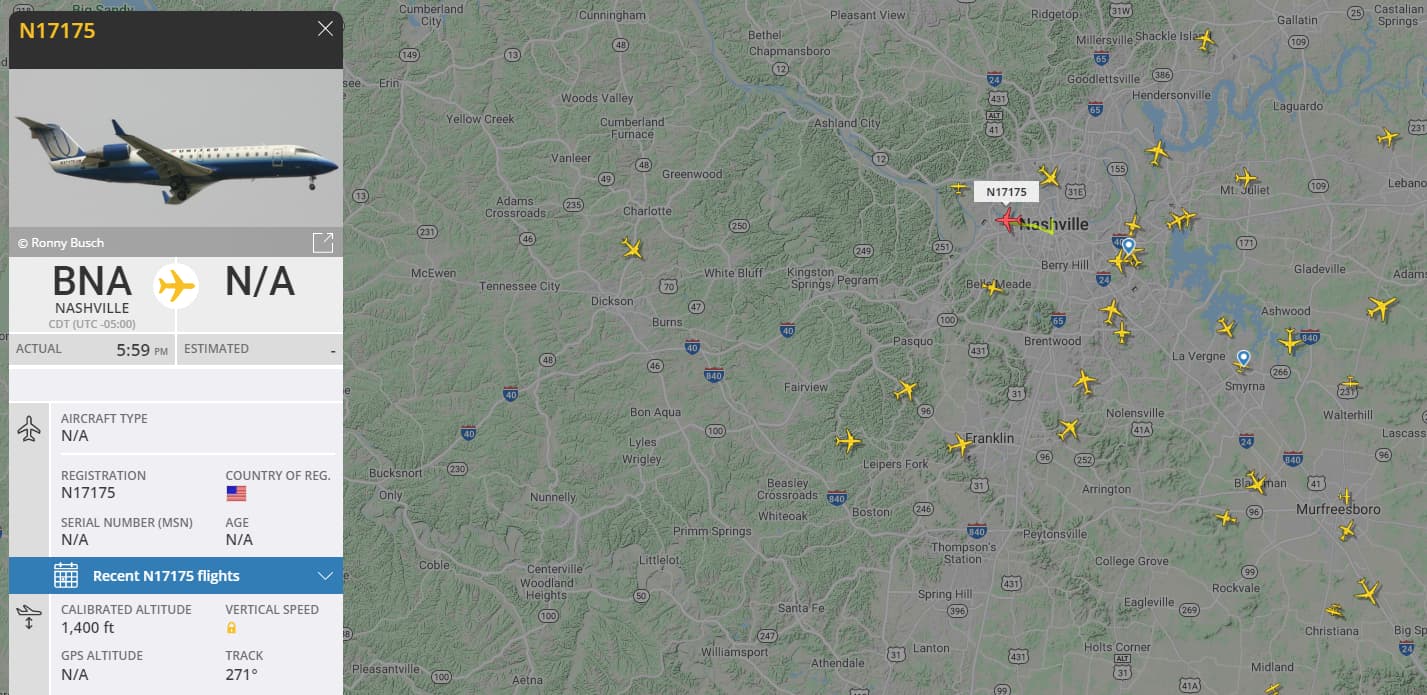Screen dimensions: 1427x695
Task: Click the BNA Nashville origin airport code
Action: pos(92,282)
